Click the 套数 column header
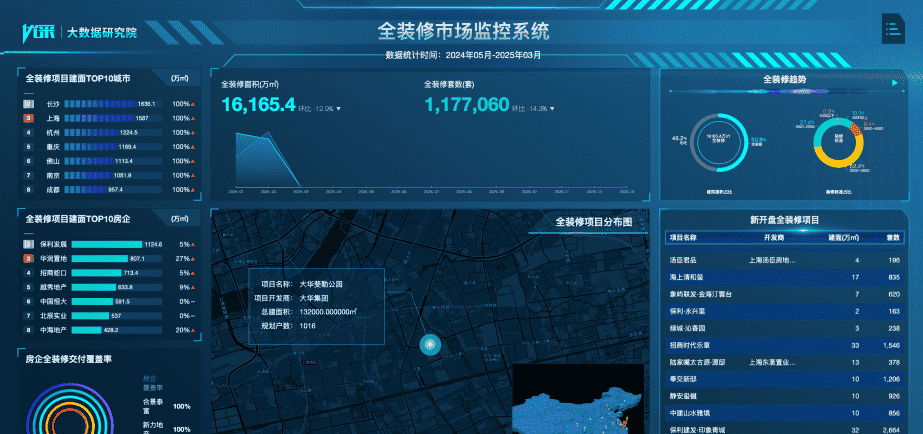 tap(893, 238)
